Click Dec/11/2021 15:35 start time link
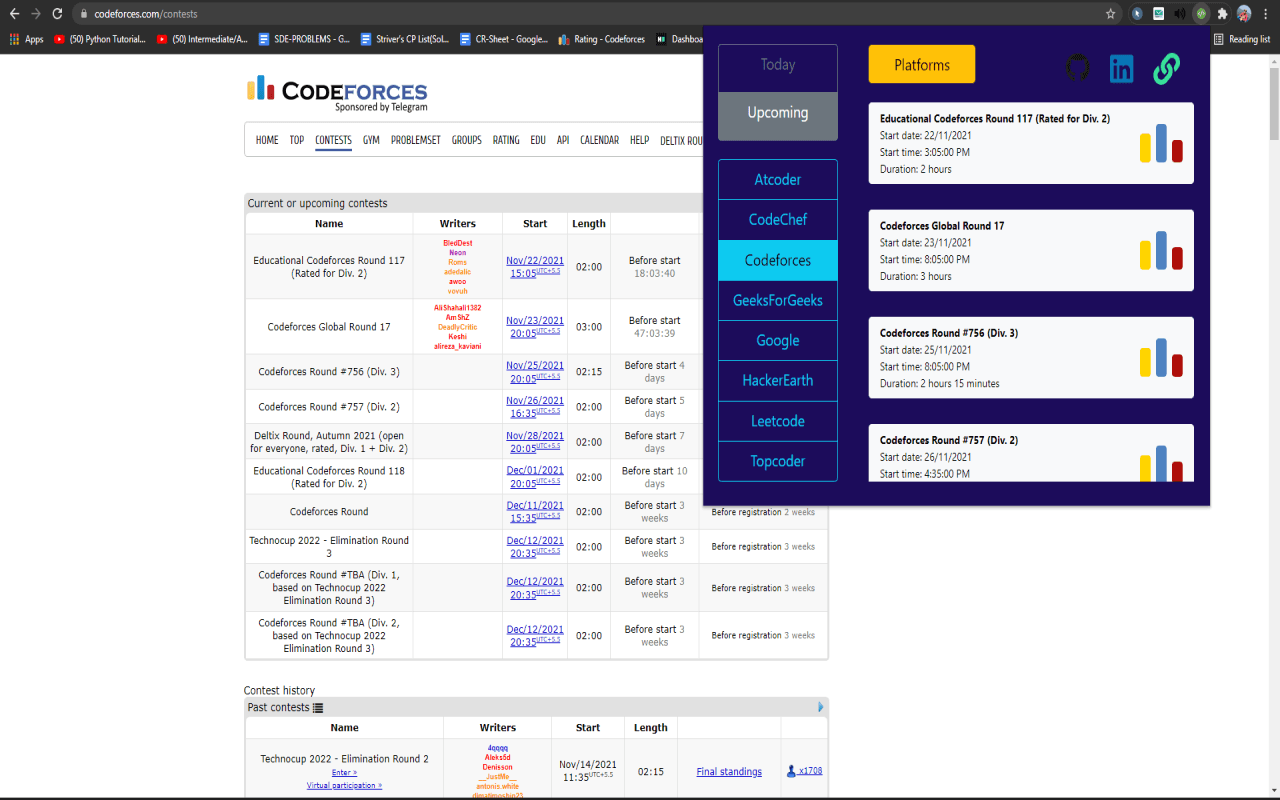 tap(535, 512)
